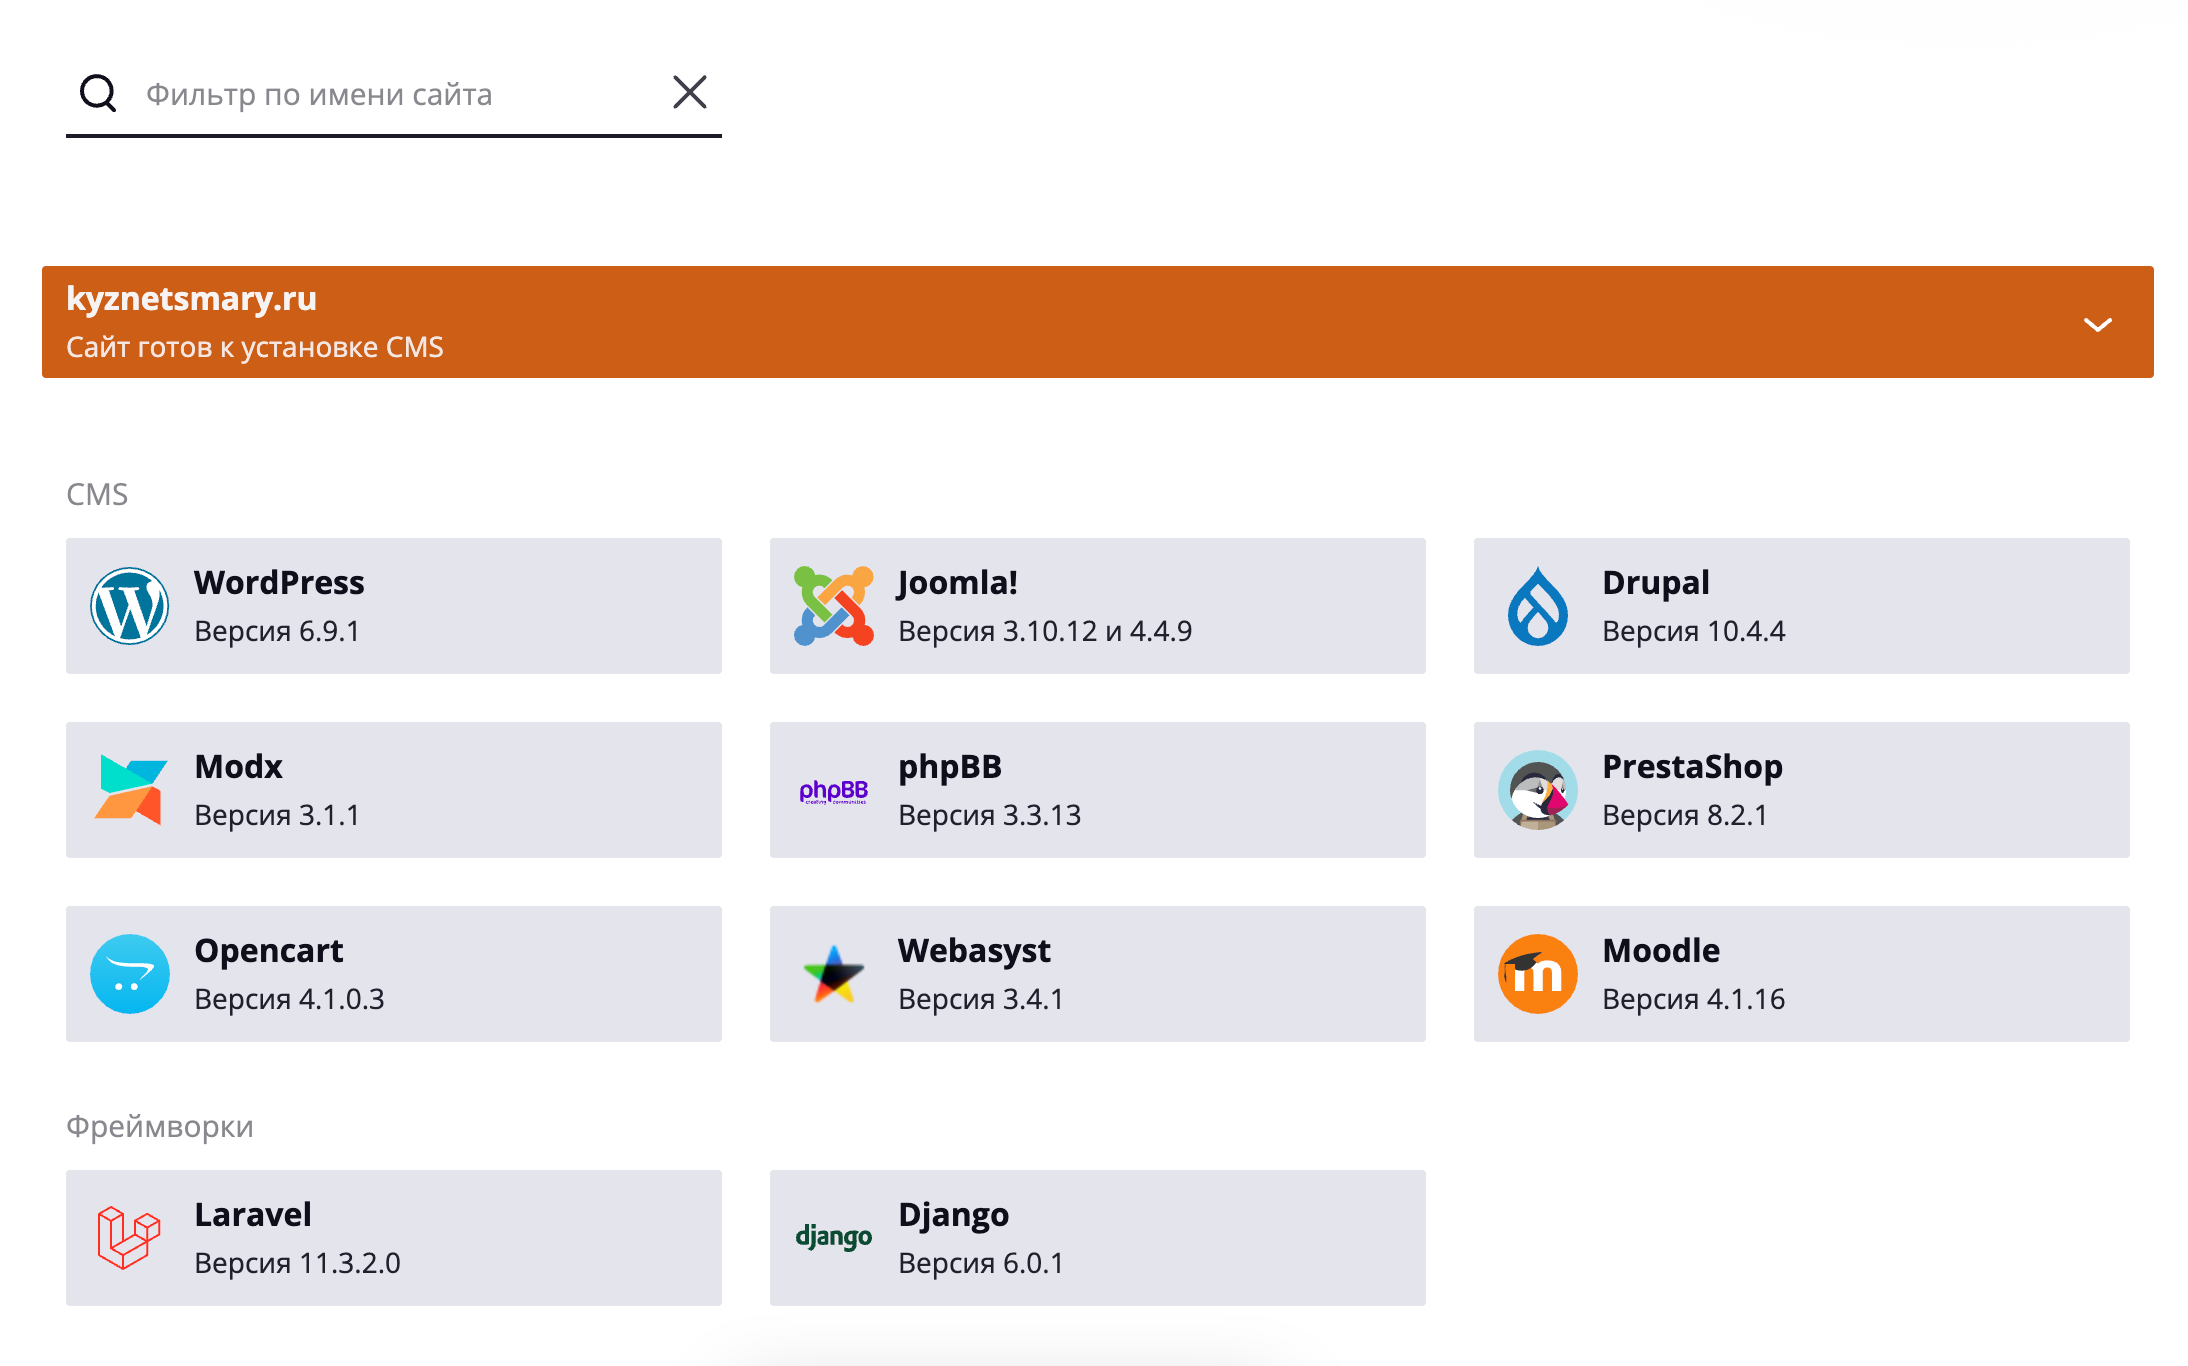The image size is (2188, 1366).
Task: Select Webasyst version 3.4.1 card
Action: coord(1098,974)
